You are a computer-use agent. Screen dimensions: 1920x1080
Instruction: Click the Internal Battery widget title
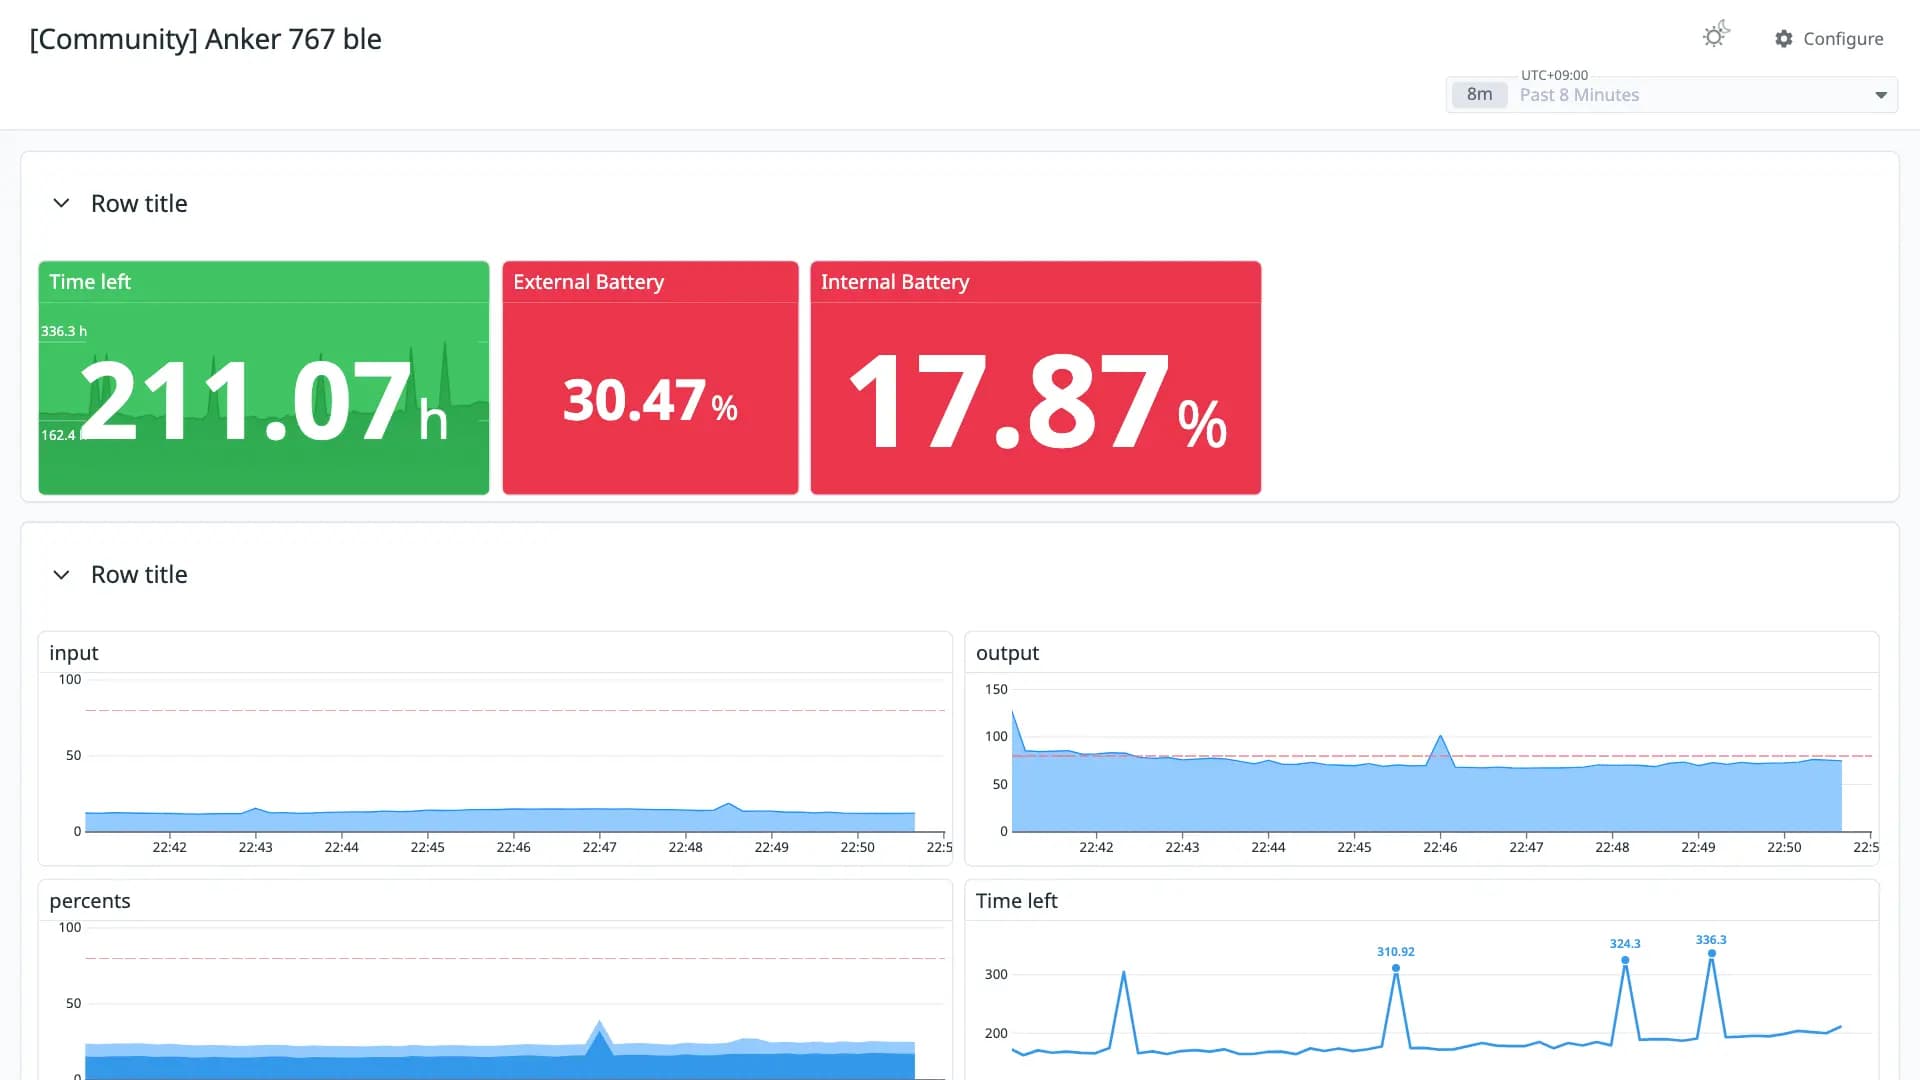895,282
